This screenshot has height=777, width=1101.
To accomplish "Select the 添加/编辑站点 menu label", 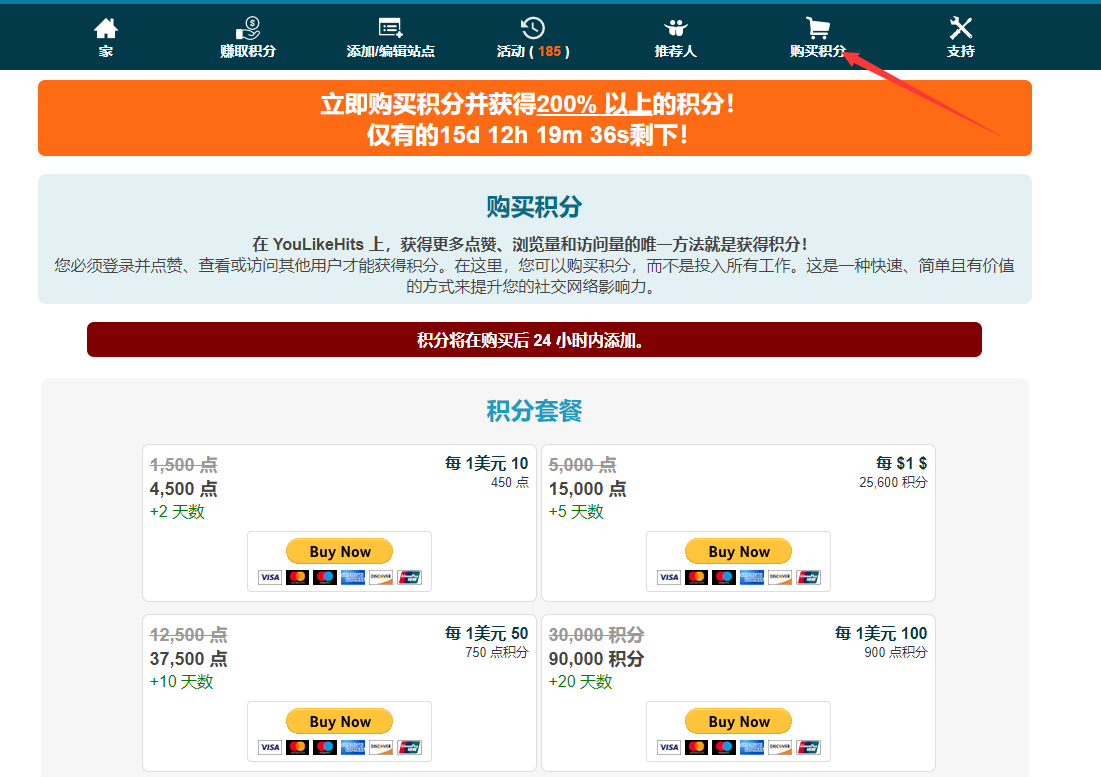I will click(390, 51).
